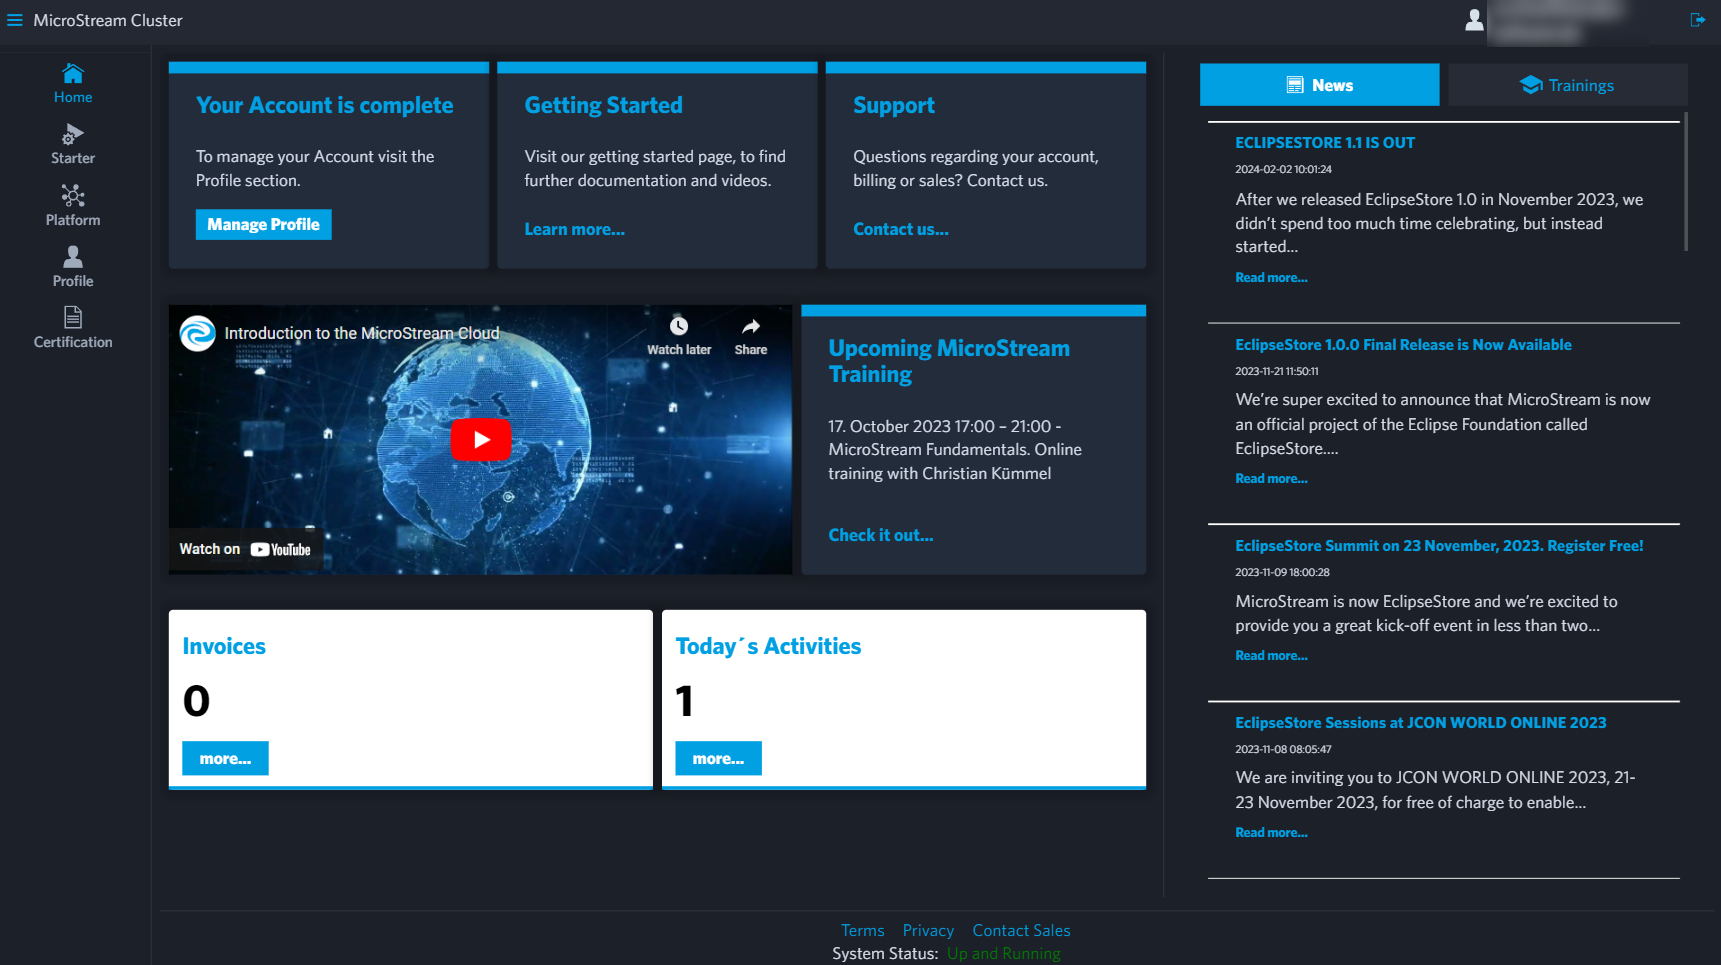Viewport: 1721px width, 965px height.
Task: Switch to the News tab
Action: 1319,85
